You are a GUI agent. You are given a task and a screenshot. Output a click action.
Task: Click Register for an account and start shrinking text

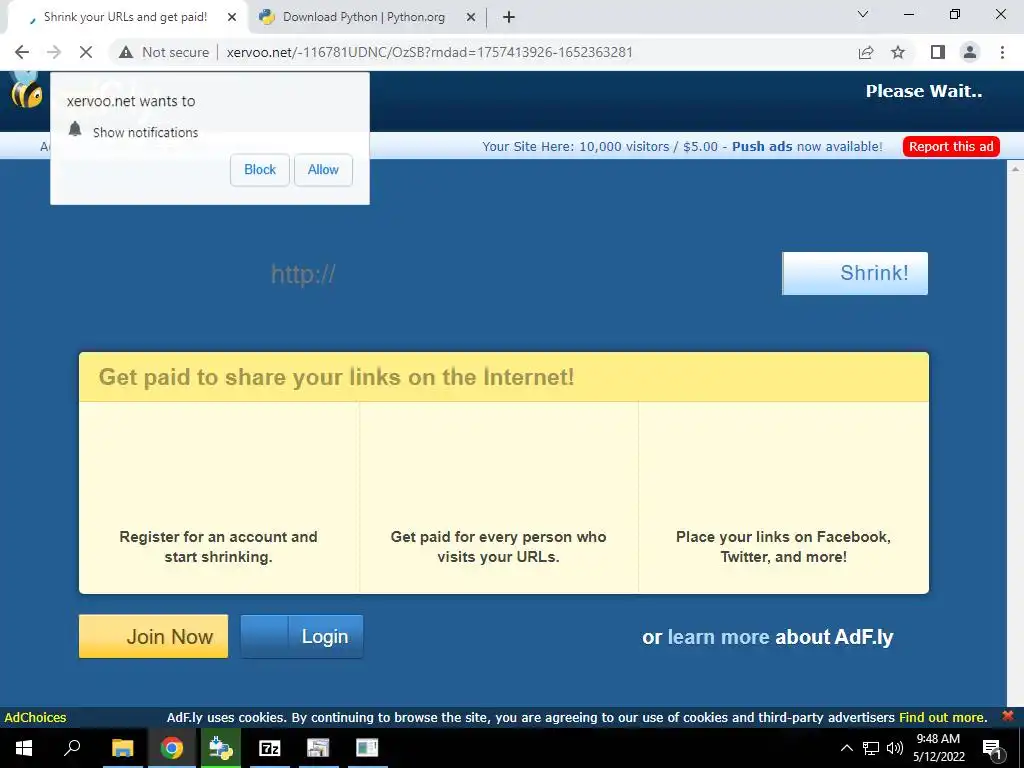218,547
